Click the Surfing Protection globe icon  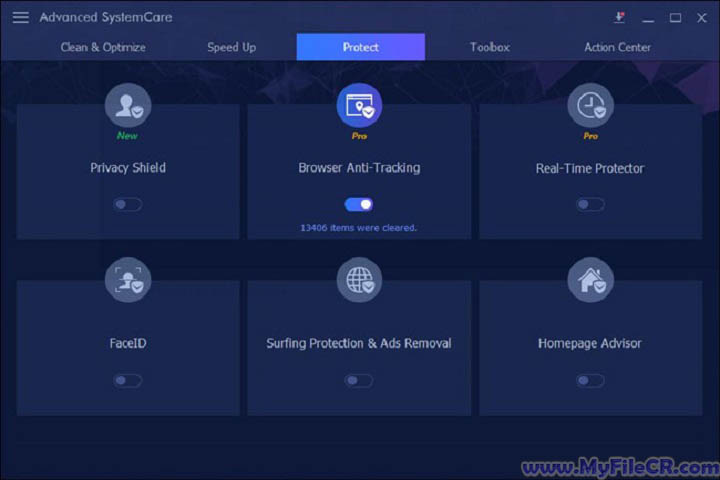[x=360, y=280]
